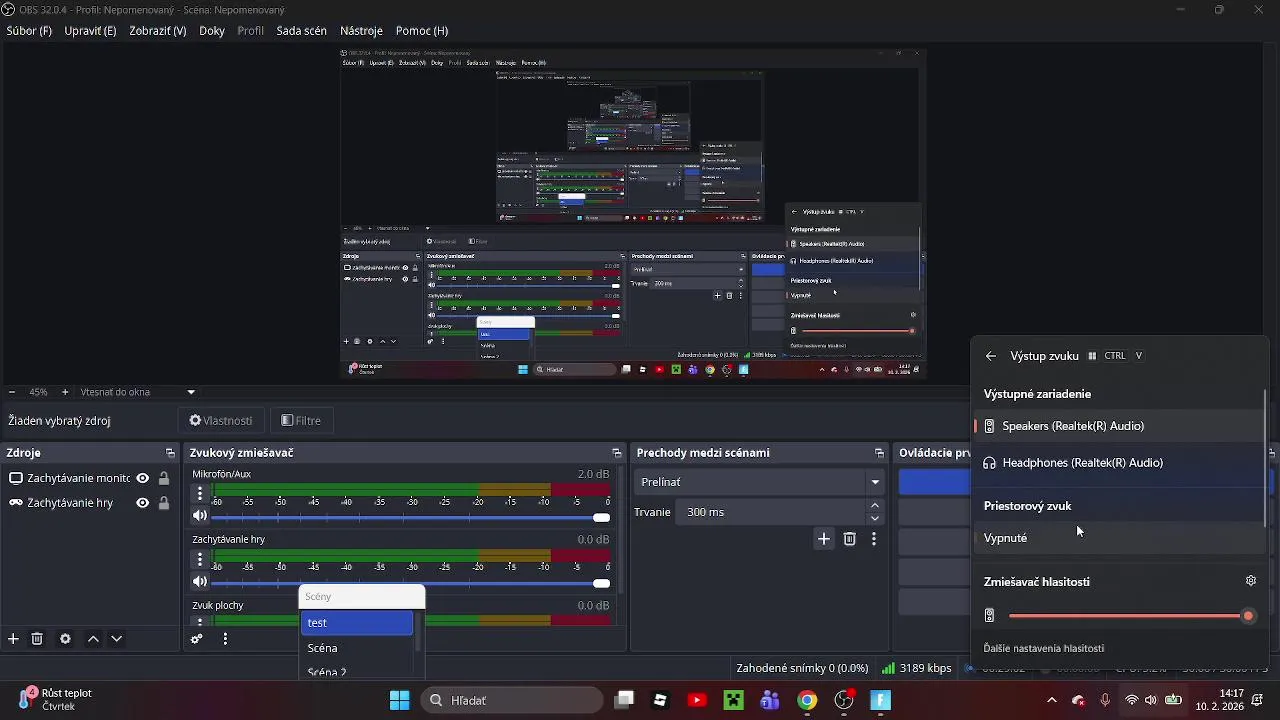Toggle lock on Zachytávanie monitora source
1280x720 pixels.
pos(164,478)
